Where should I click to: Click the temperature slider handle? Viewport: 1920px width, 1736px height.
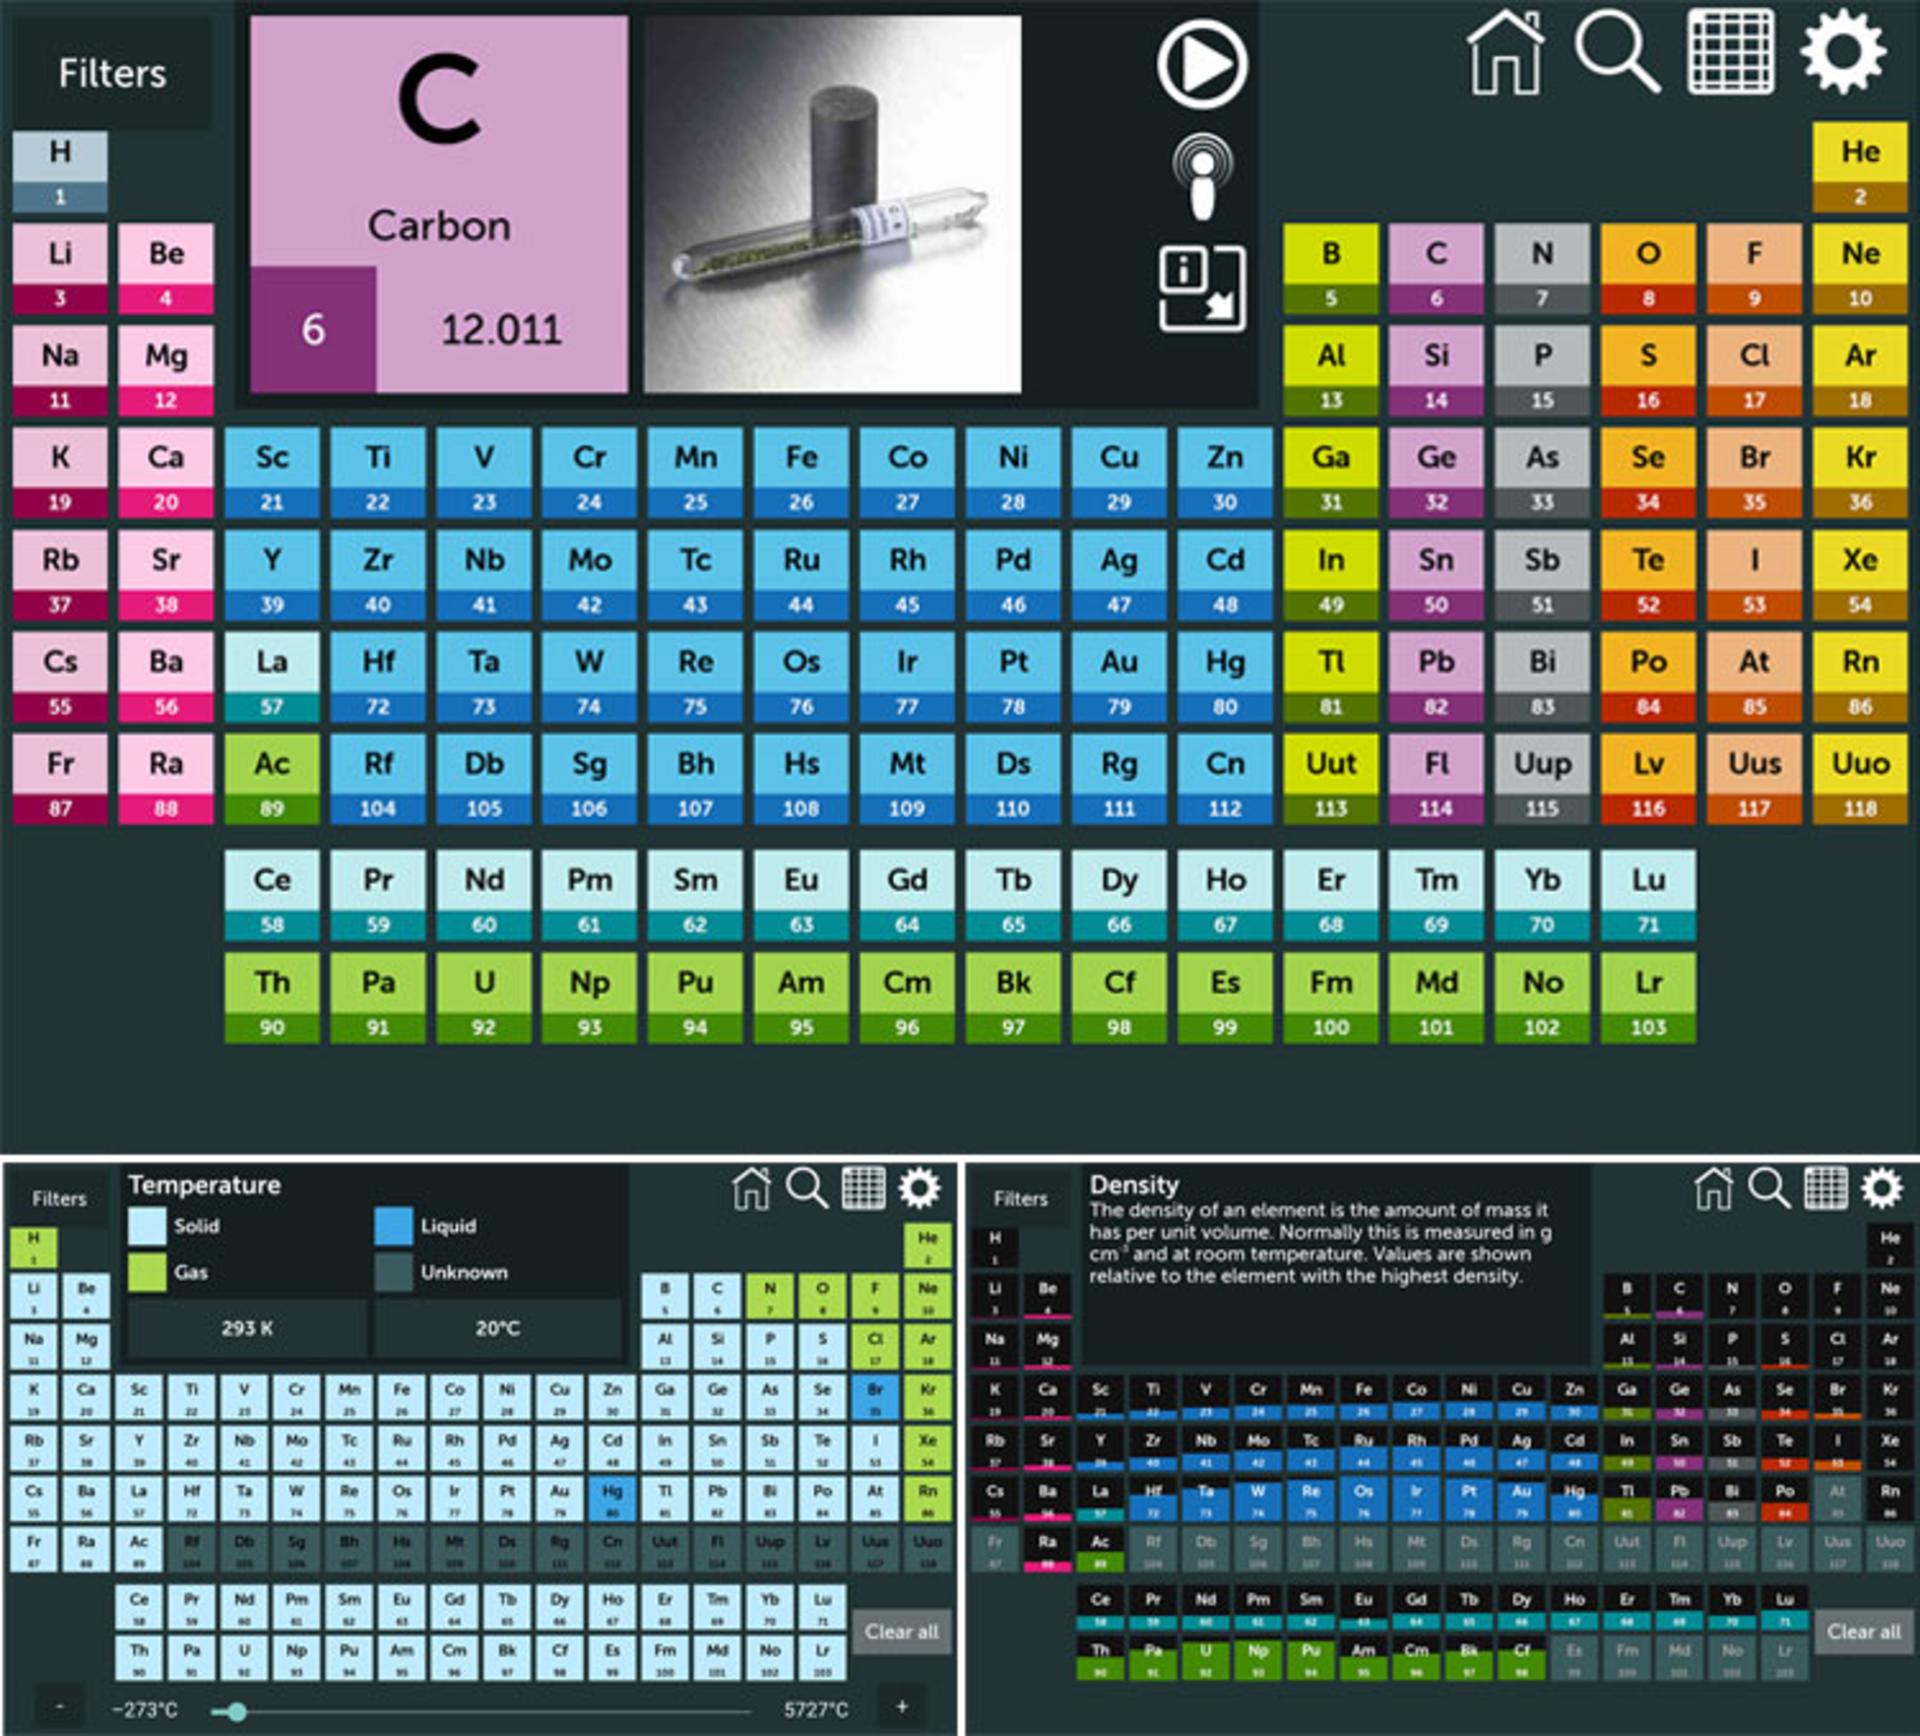point(236,1711)
